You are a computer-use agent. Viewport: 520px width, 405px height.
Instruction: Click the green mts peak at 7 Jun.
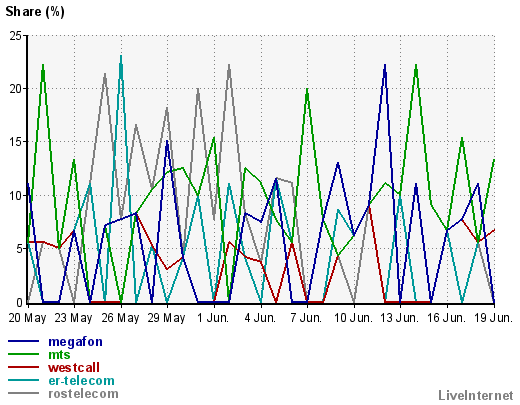pyautogui.click(x=307, y=89)
